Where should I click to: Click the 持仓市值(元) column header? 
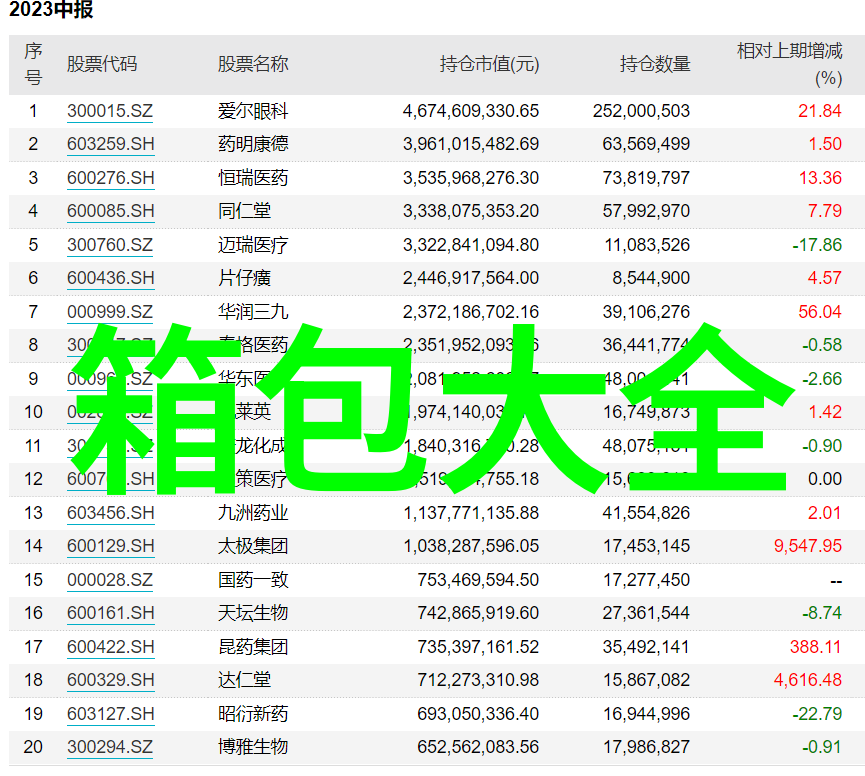point(489,65)
